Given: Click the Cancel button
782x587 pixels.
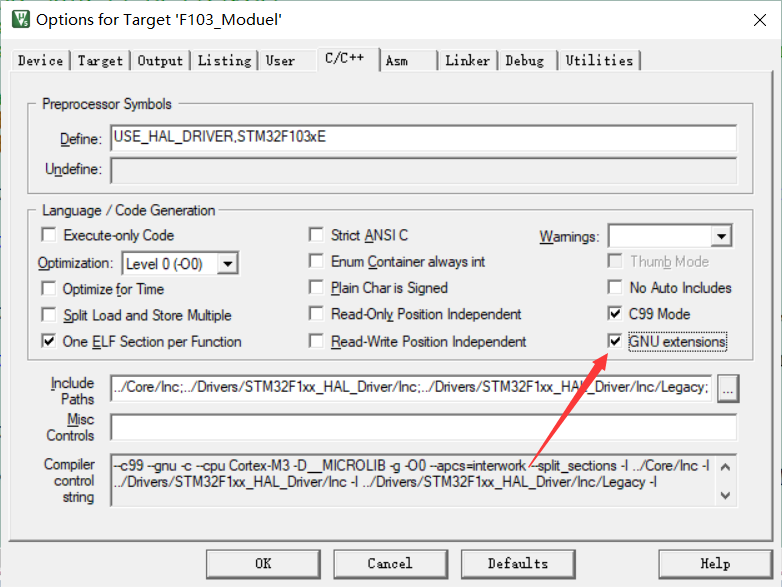Looking at the screenshot, I should (x=391, y=564).
